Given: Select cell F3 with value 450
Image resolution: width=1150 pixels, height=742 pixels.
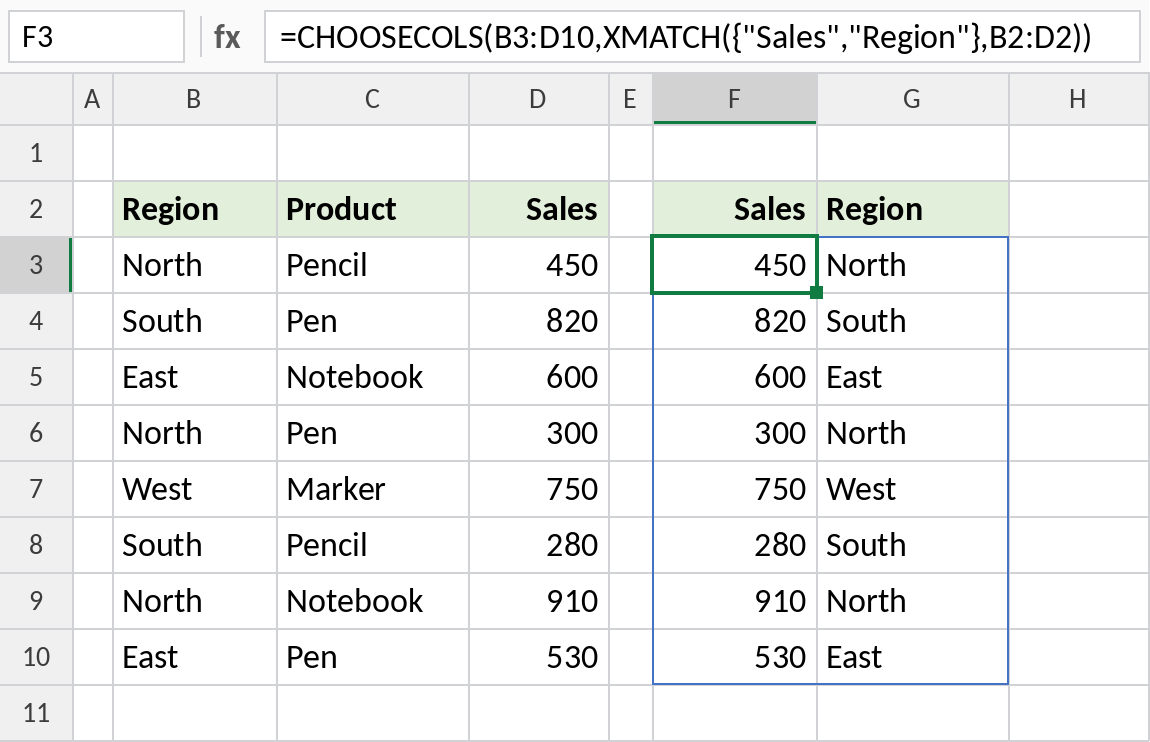Looking at the screenshot, I should point(734,265).
